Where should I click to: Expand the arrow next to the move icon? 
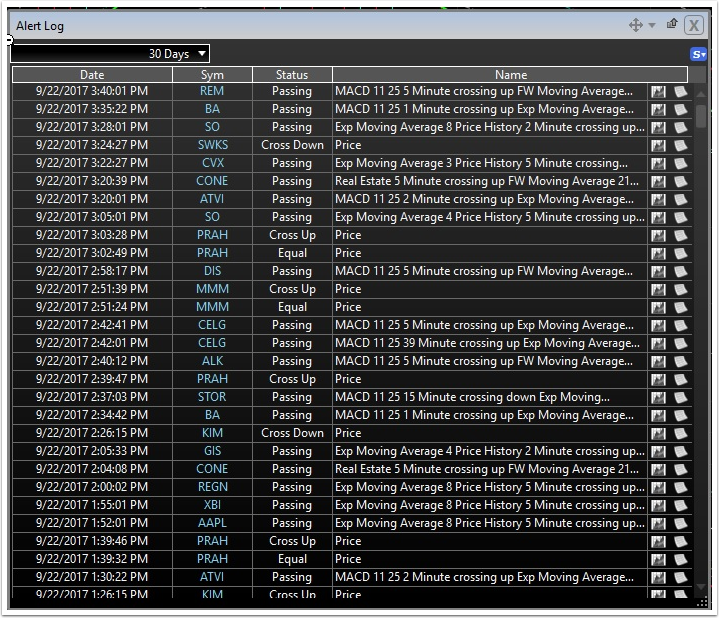[652, 25]
